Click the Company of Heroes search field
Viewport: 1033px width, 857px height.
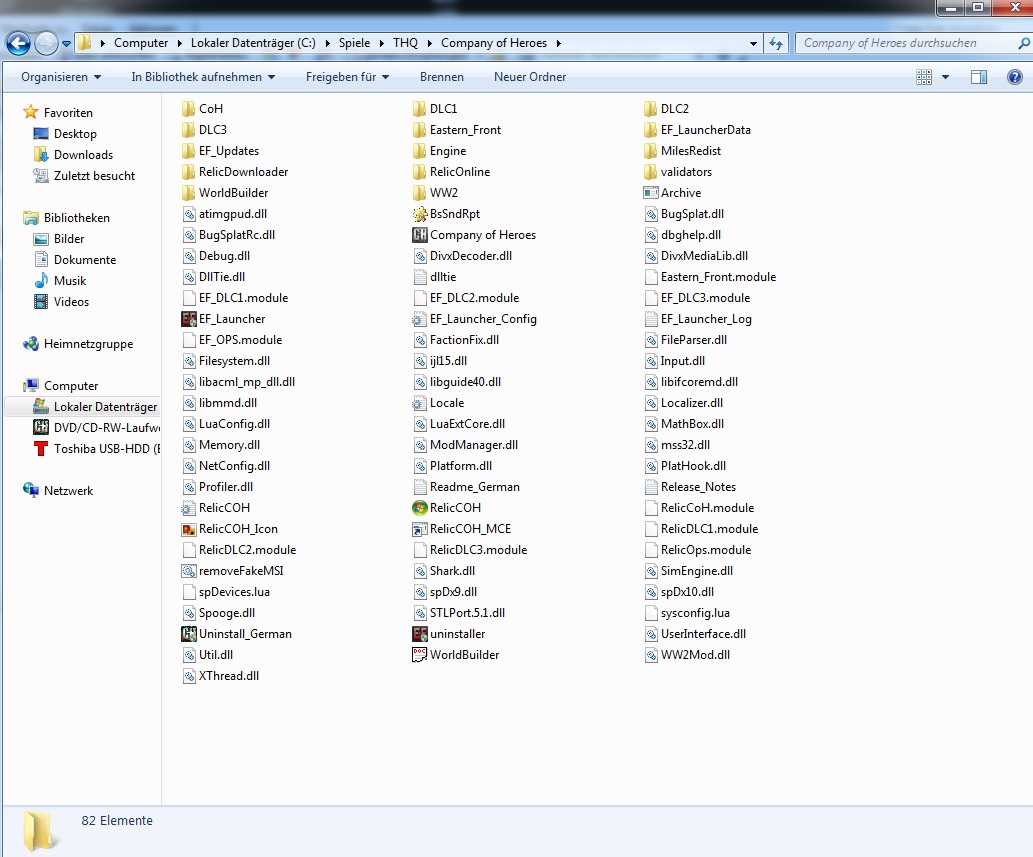click(906, 43)
